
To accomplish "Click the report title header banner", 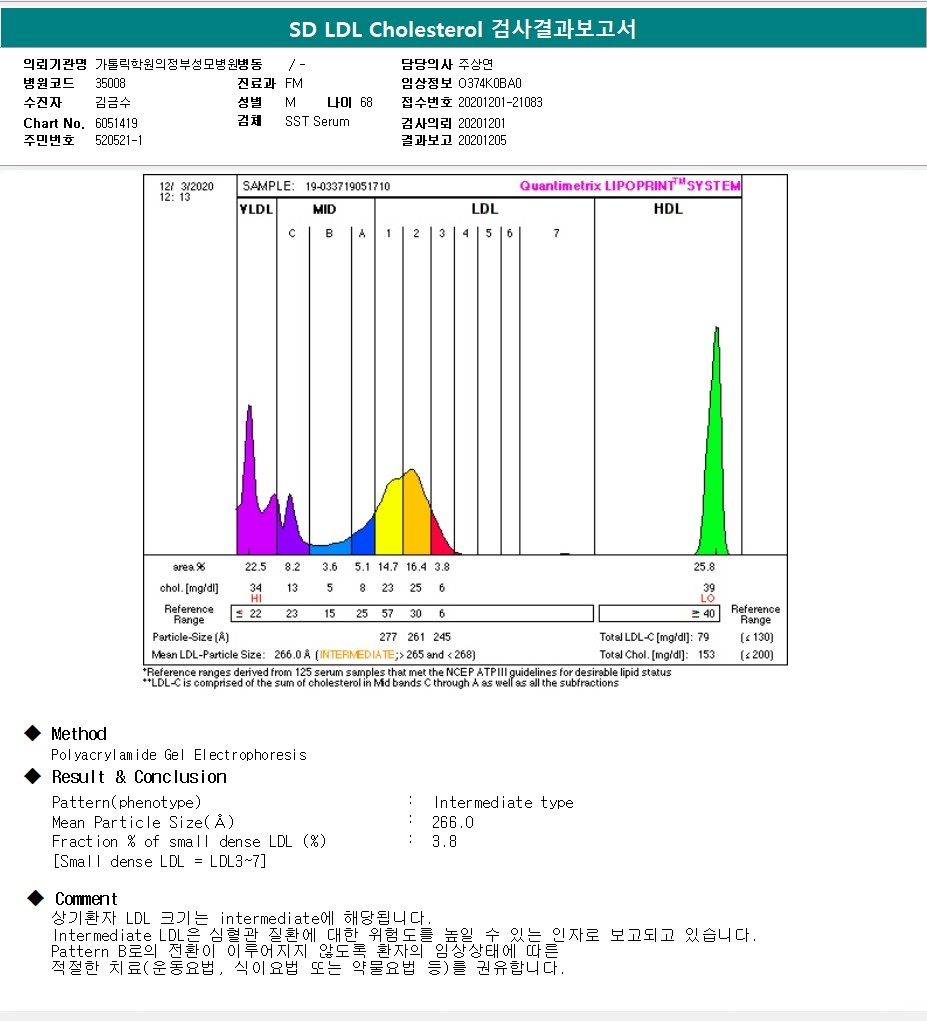I will [x=463, y=30].
